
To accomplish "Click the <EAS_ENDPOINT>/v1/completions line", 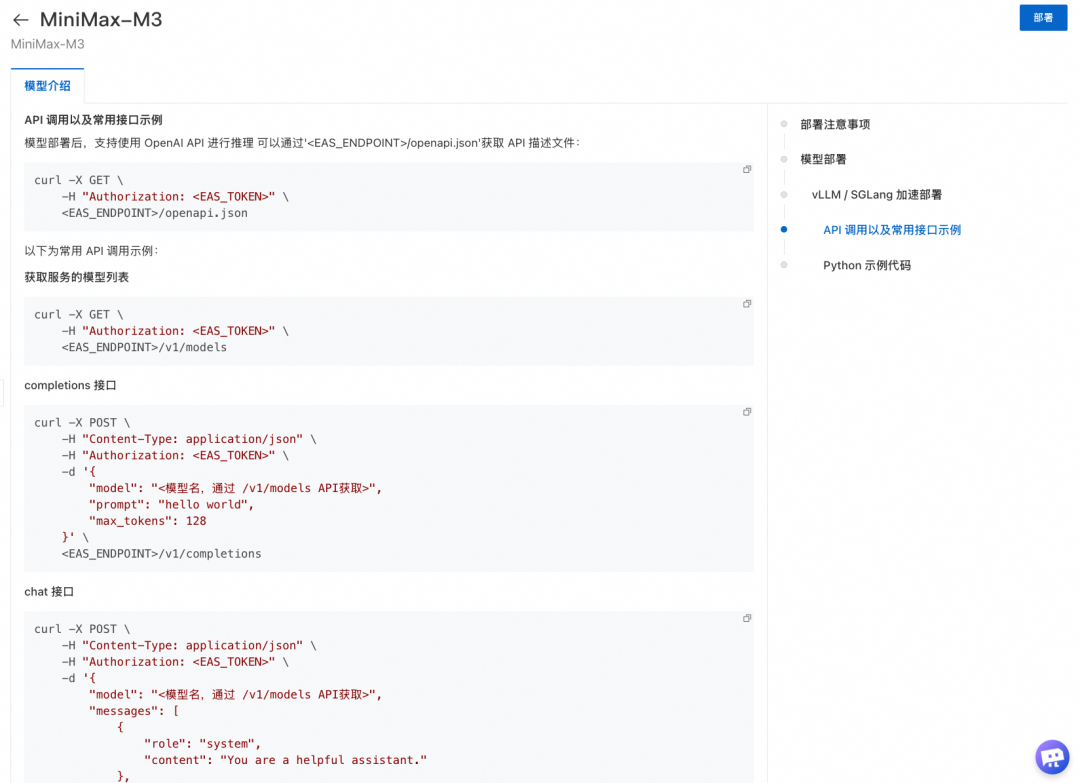I will tap(161, 554).
